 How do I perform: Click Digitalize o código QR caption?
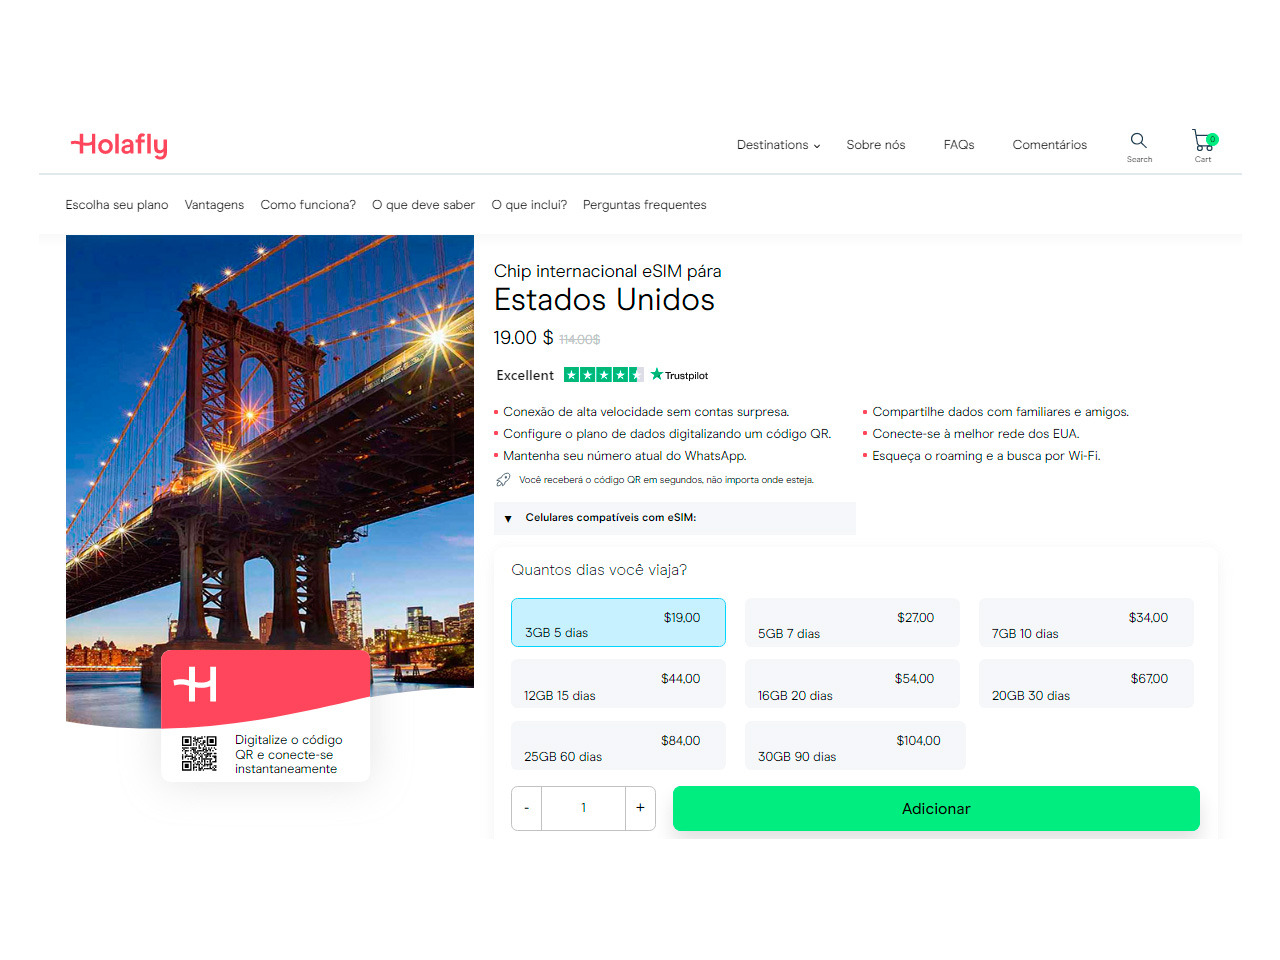[x=289, y=754]
